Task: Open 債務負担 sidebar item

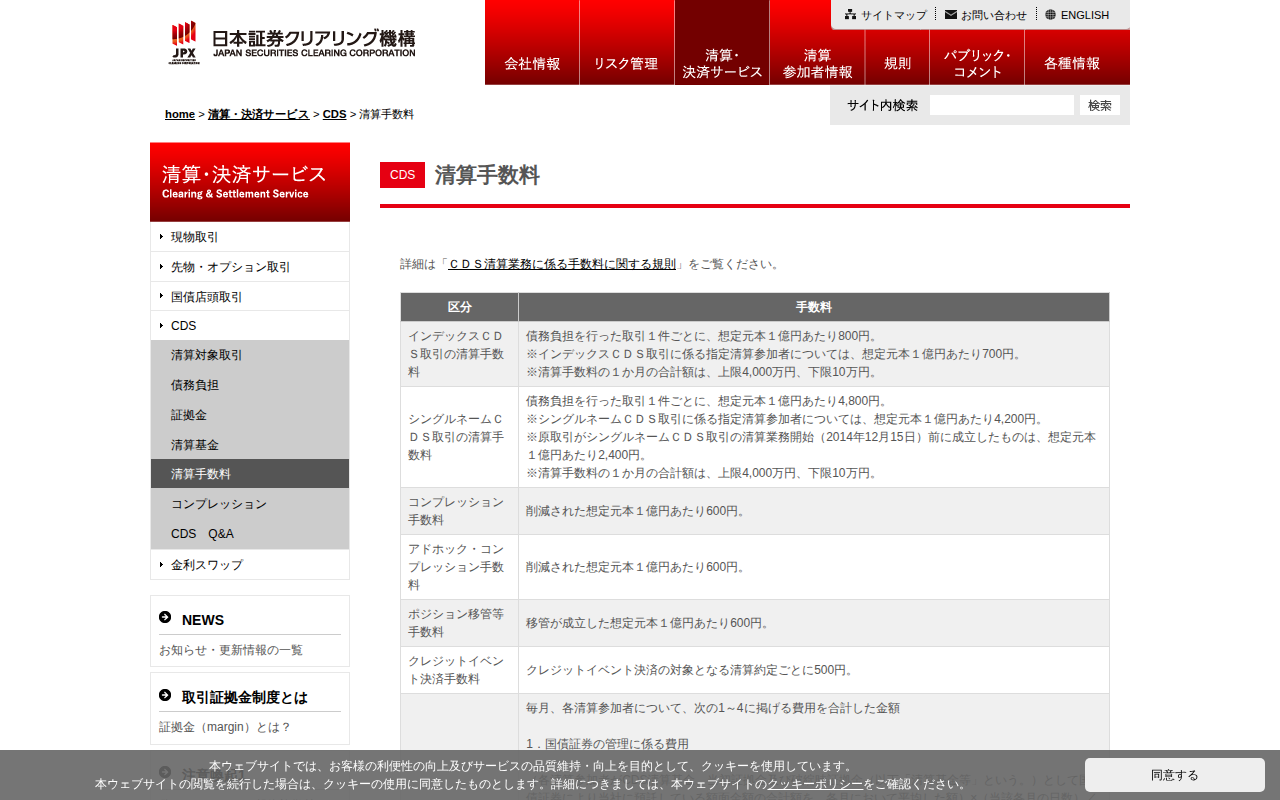Action: (250, 385)
